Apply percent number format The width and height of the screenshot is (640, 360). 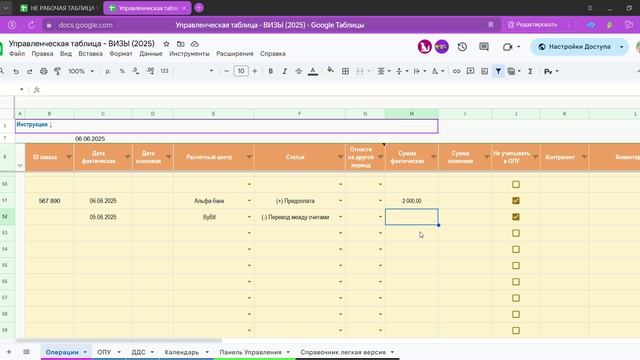pos(122,71)
